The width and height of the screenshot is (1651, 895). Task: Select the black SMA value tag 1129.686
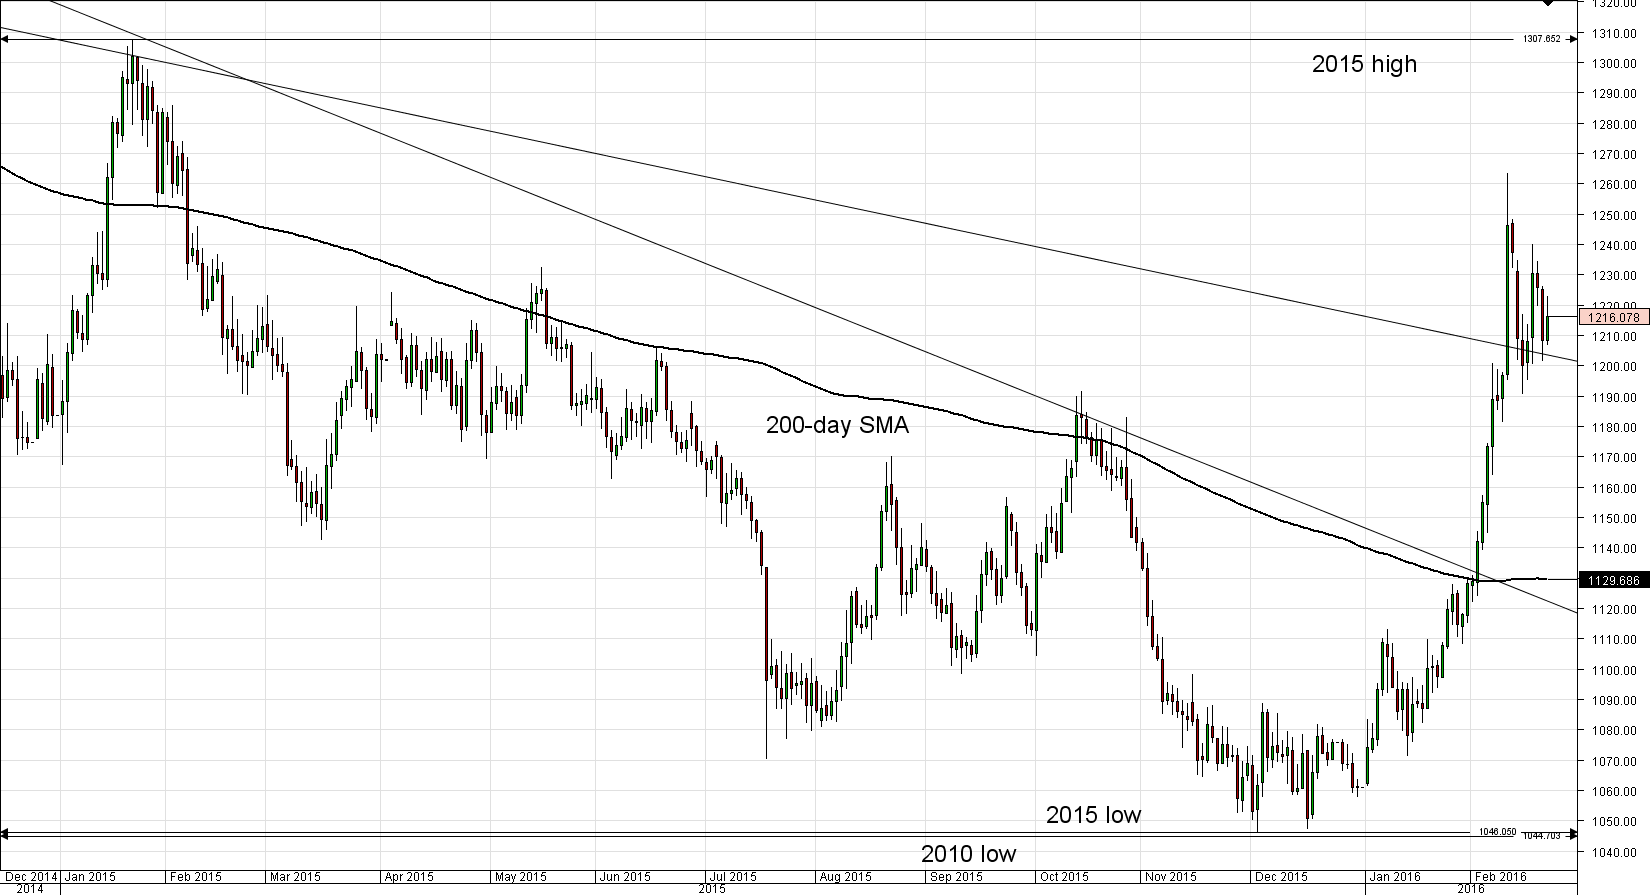coord(1613,580)
